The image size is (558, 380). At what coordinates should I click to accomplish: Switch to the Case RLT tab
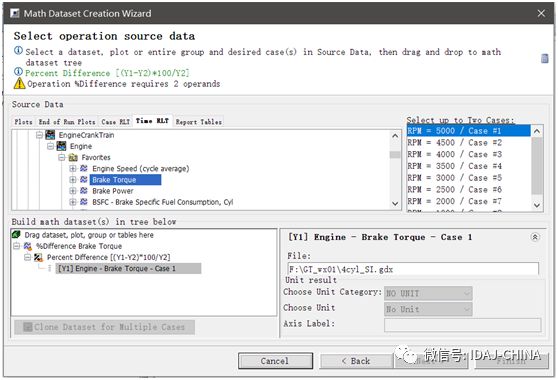coord(115,122)
